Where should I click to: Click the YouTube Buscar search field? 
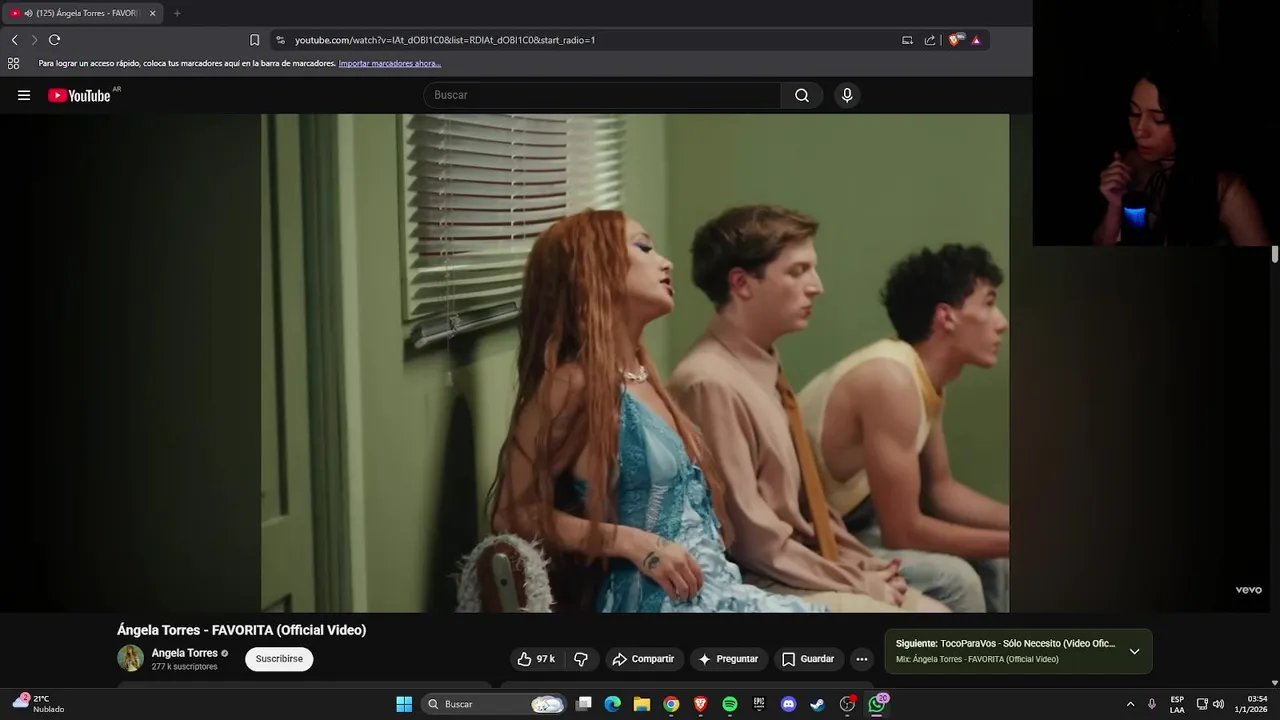tap(602, 95)
